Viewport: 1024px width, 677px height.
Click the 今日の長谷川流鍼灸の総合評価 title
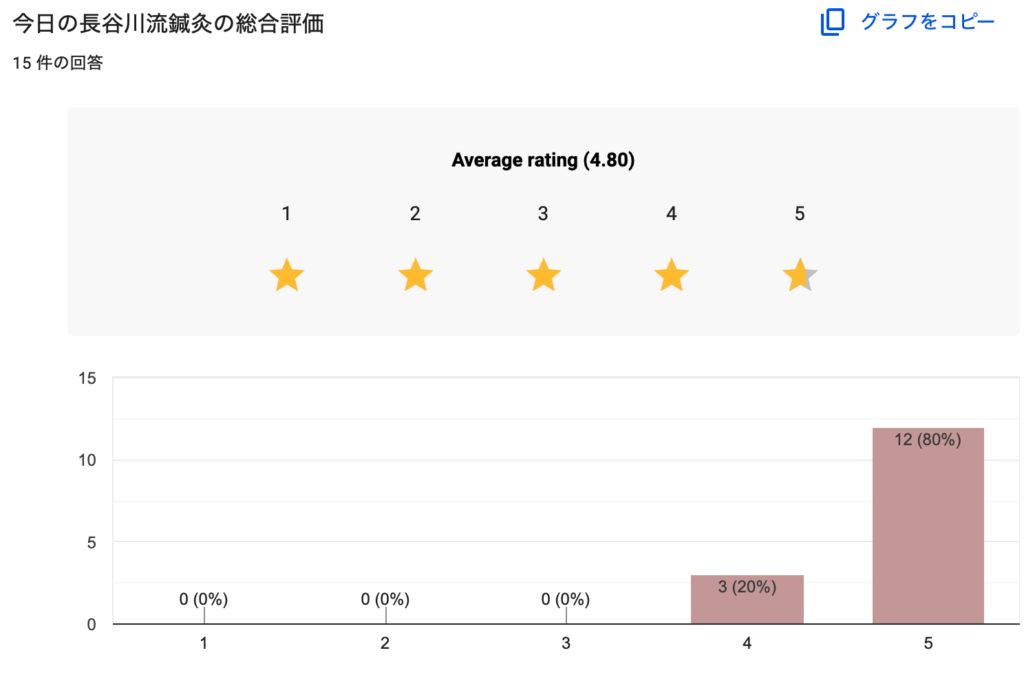point(168,24)
